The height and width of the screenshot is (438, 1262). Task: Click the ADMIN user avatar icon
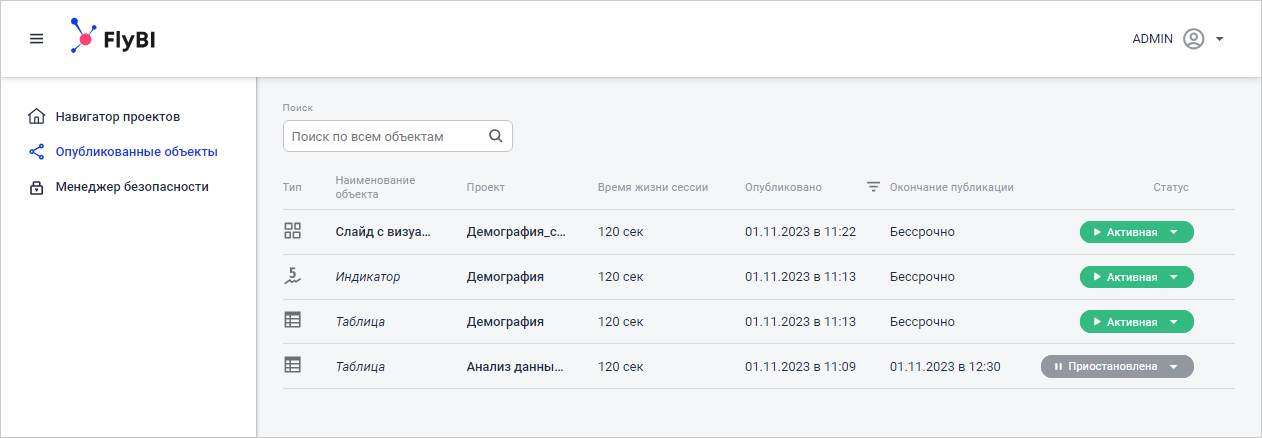1193,39
